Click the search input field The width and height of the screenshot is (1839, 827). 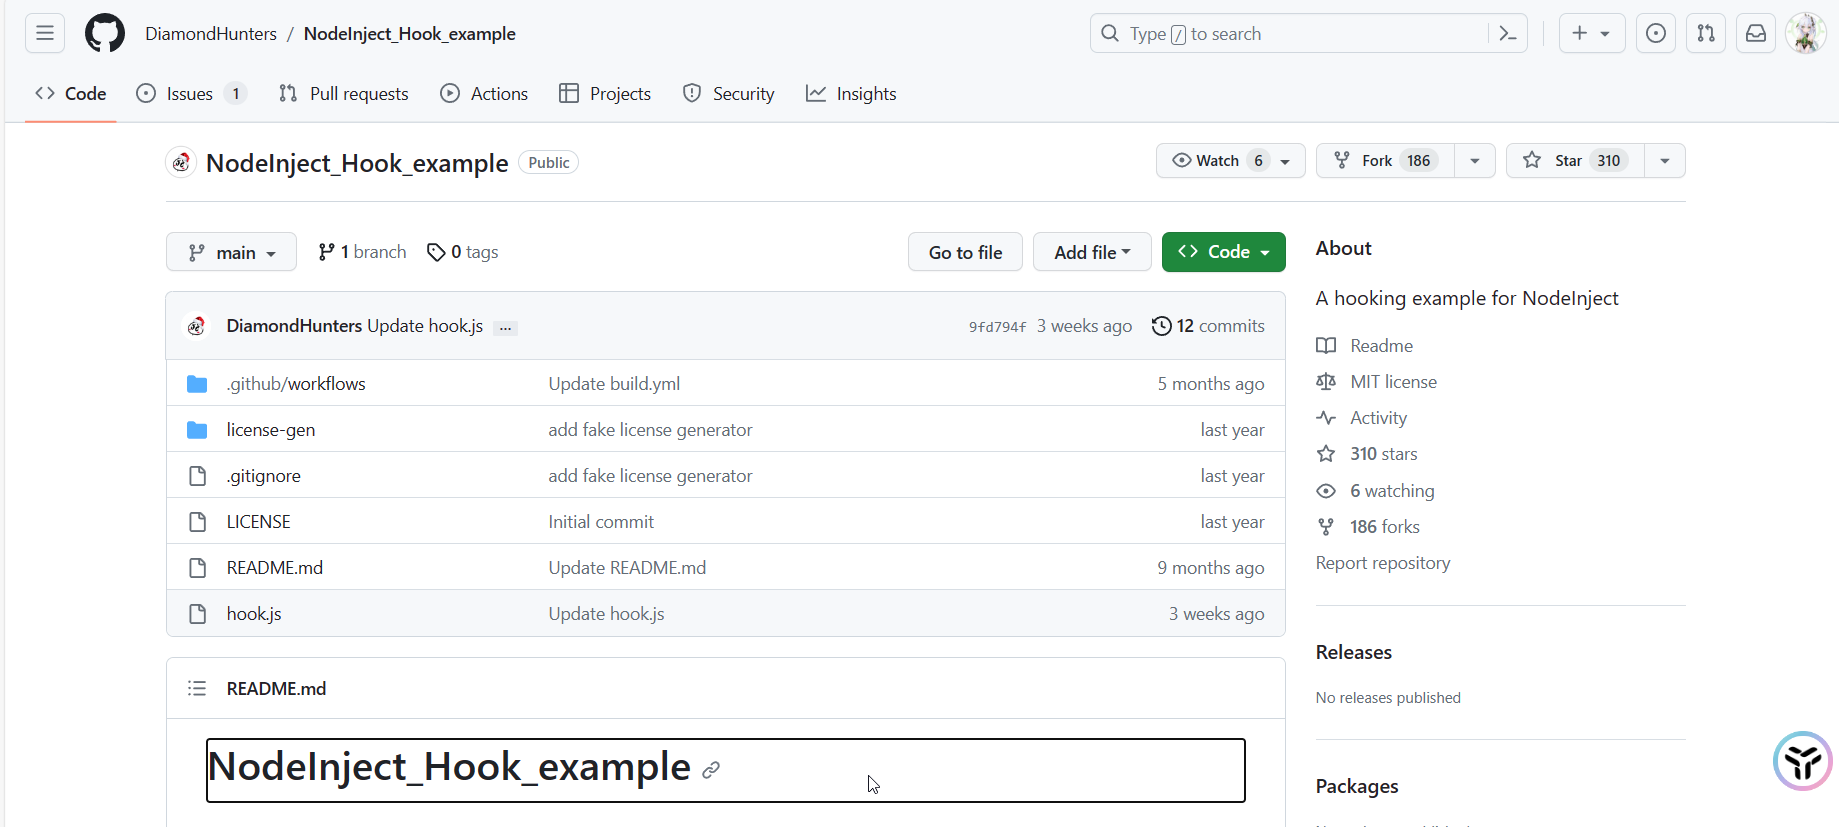pyautogui.click(x=1309, y=33)
